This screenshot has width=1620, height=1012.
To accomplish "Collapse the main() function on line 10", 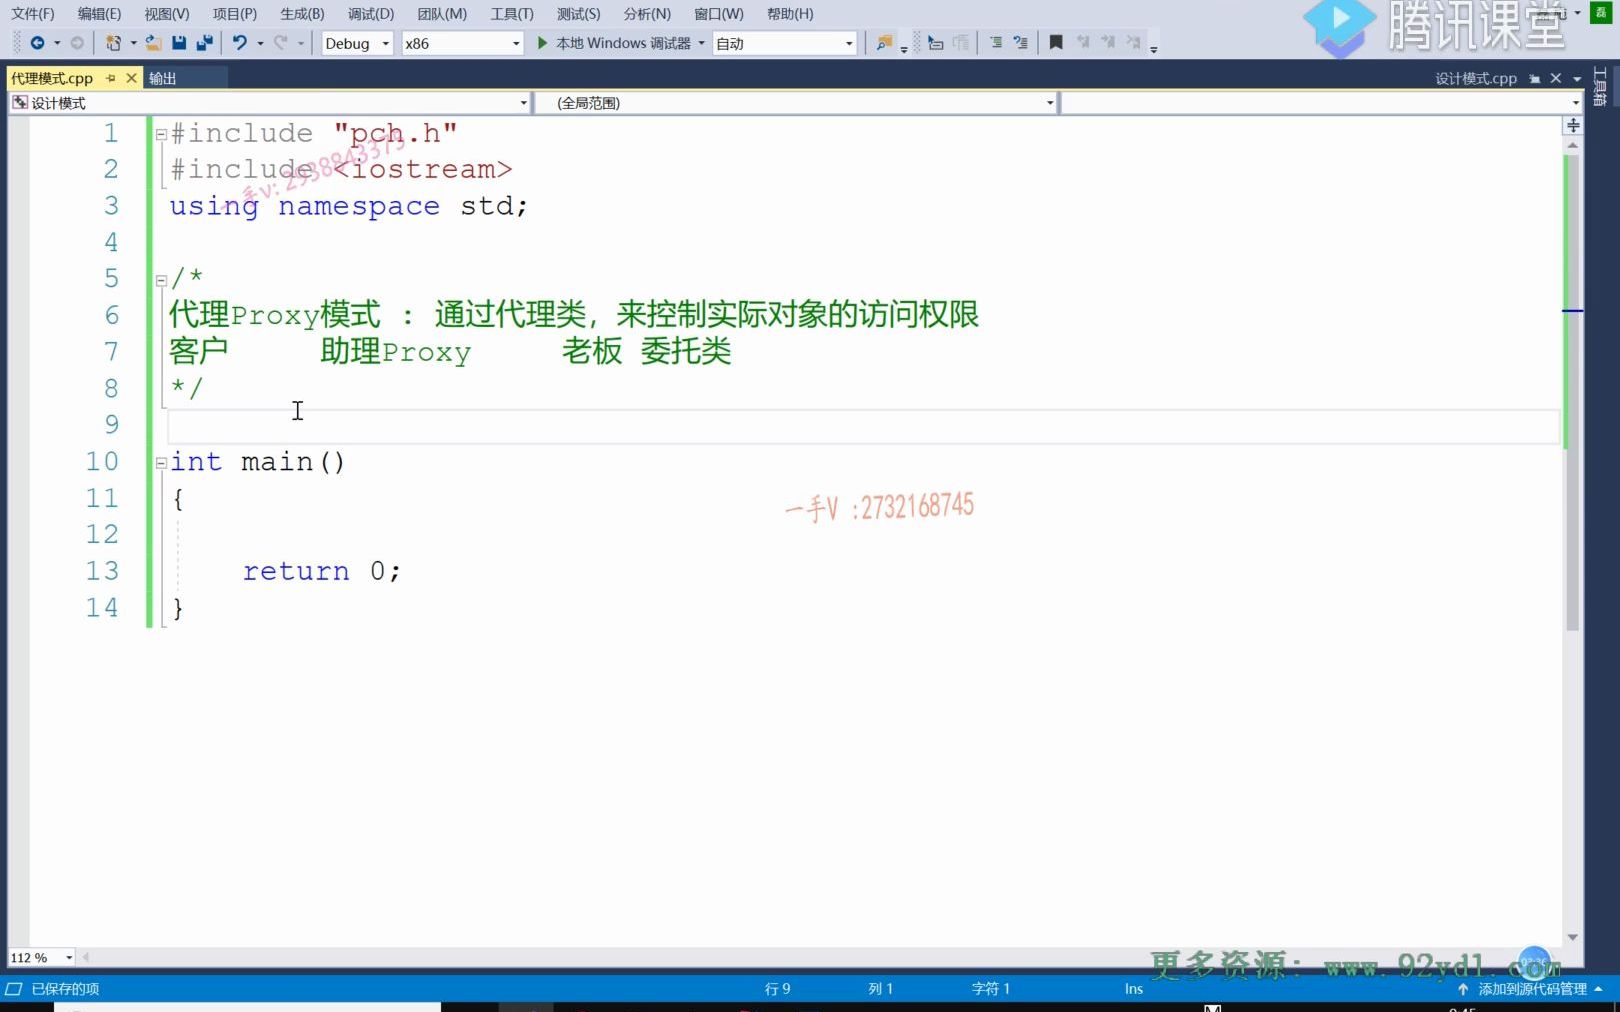I will (161, 463).
